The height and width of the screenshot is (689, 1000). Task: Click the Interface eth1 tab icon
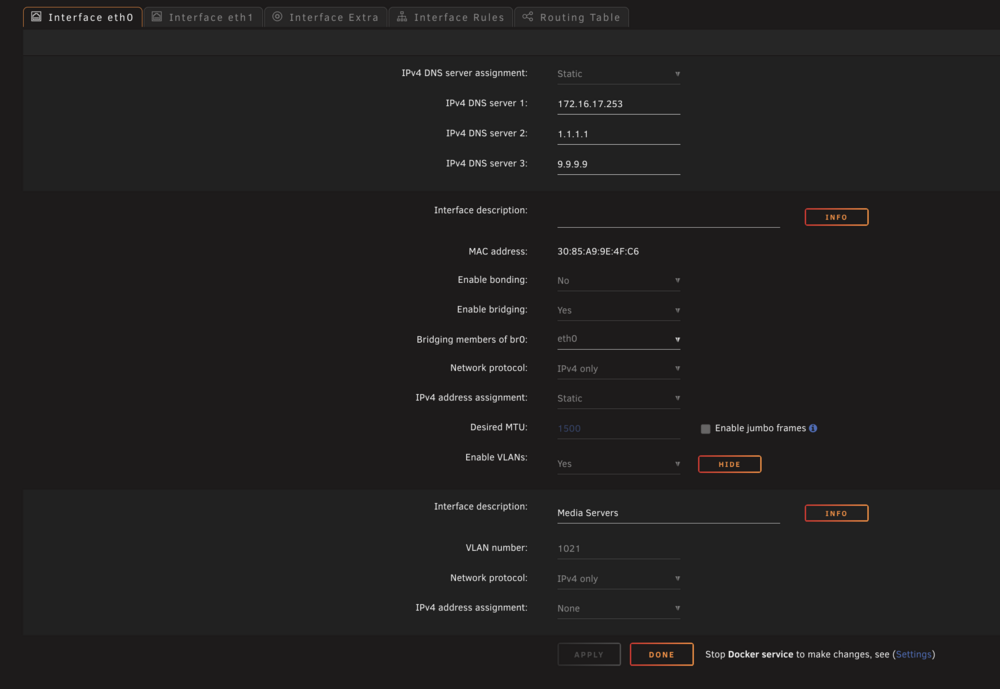pyautogui.click(x=157, y=17)
